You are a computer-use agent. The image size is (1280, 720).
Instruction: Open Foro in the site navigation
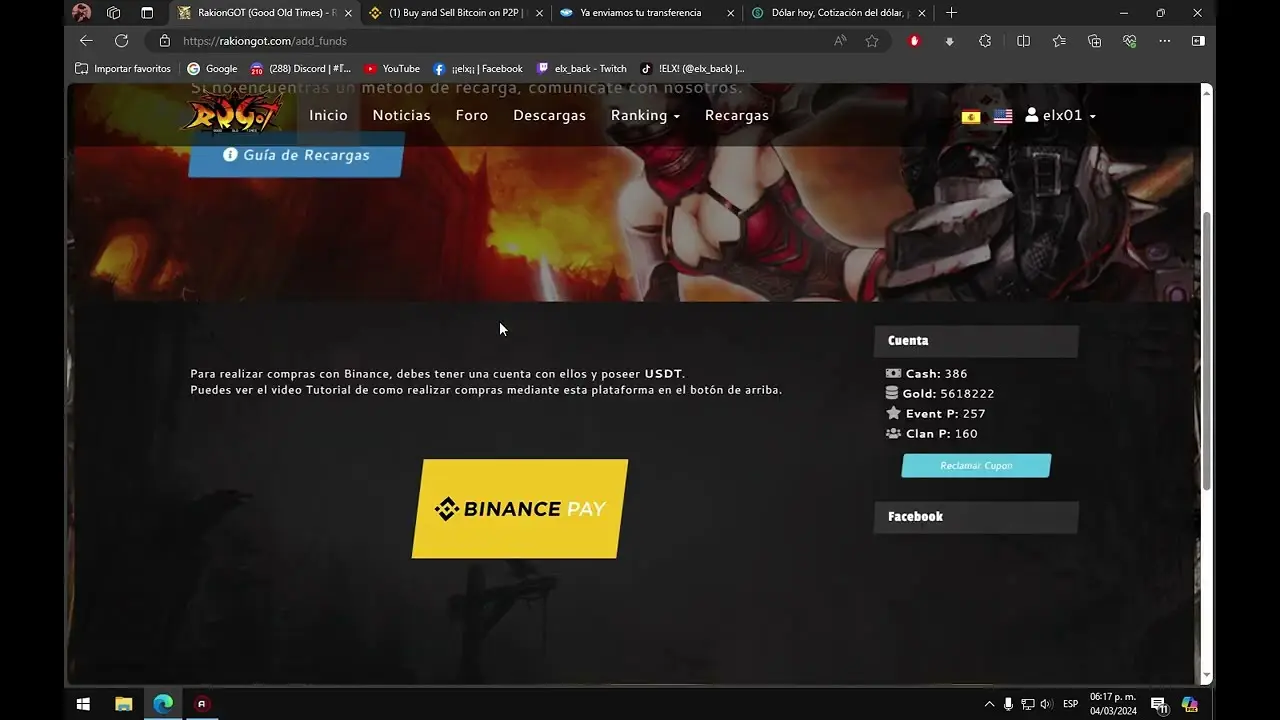(x=472, y=115)
